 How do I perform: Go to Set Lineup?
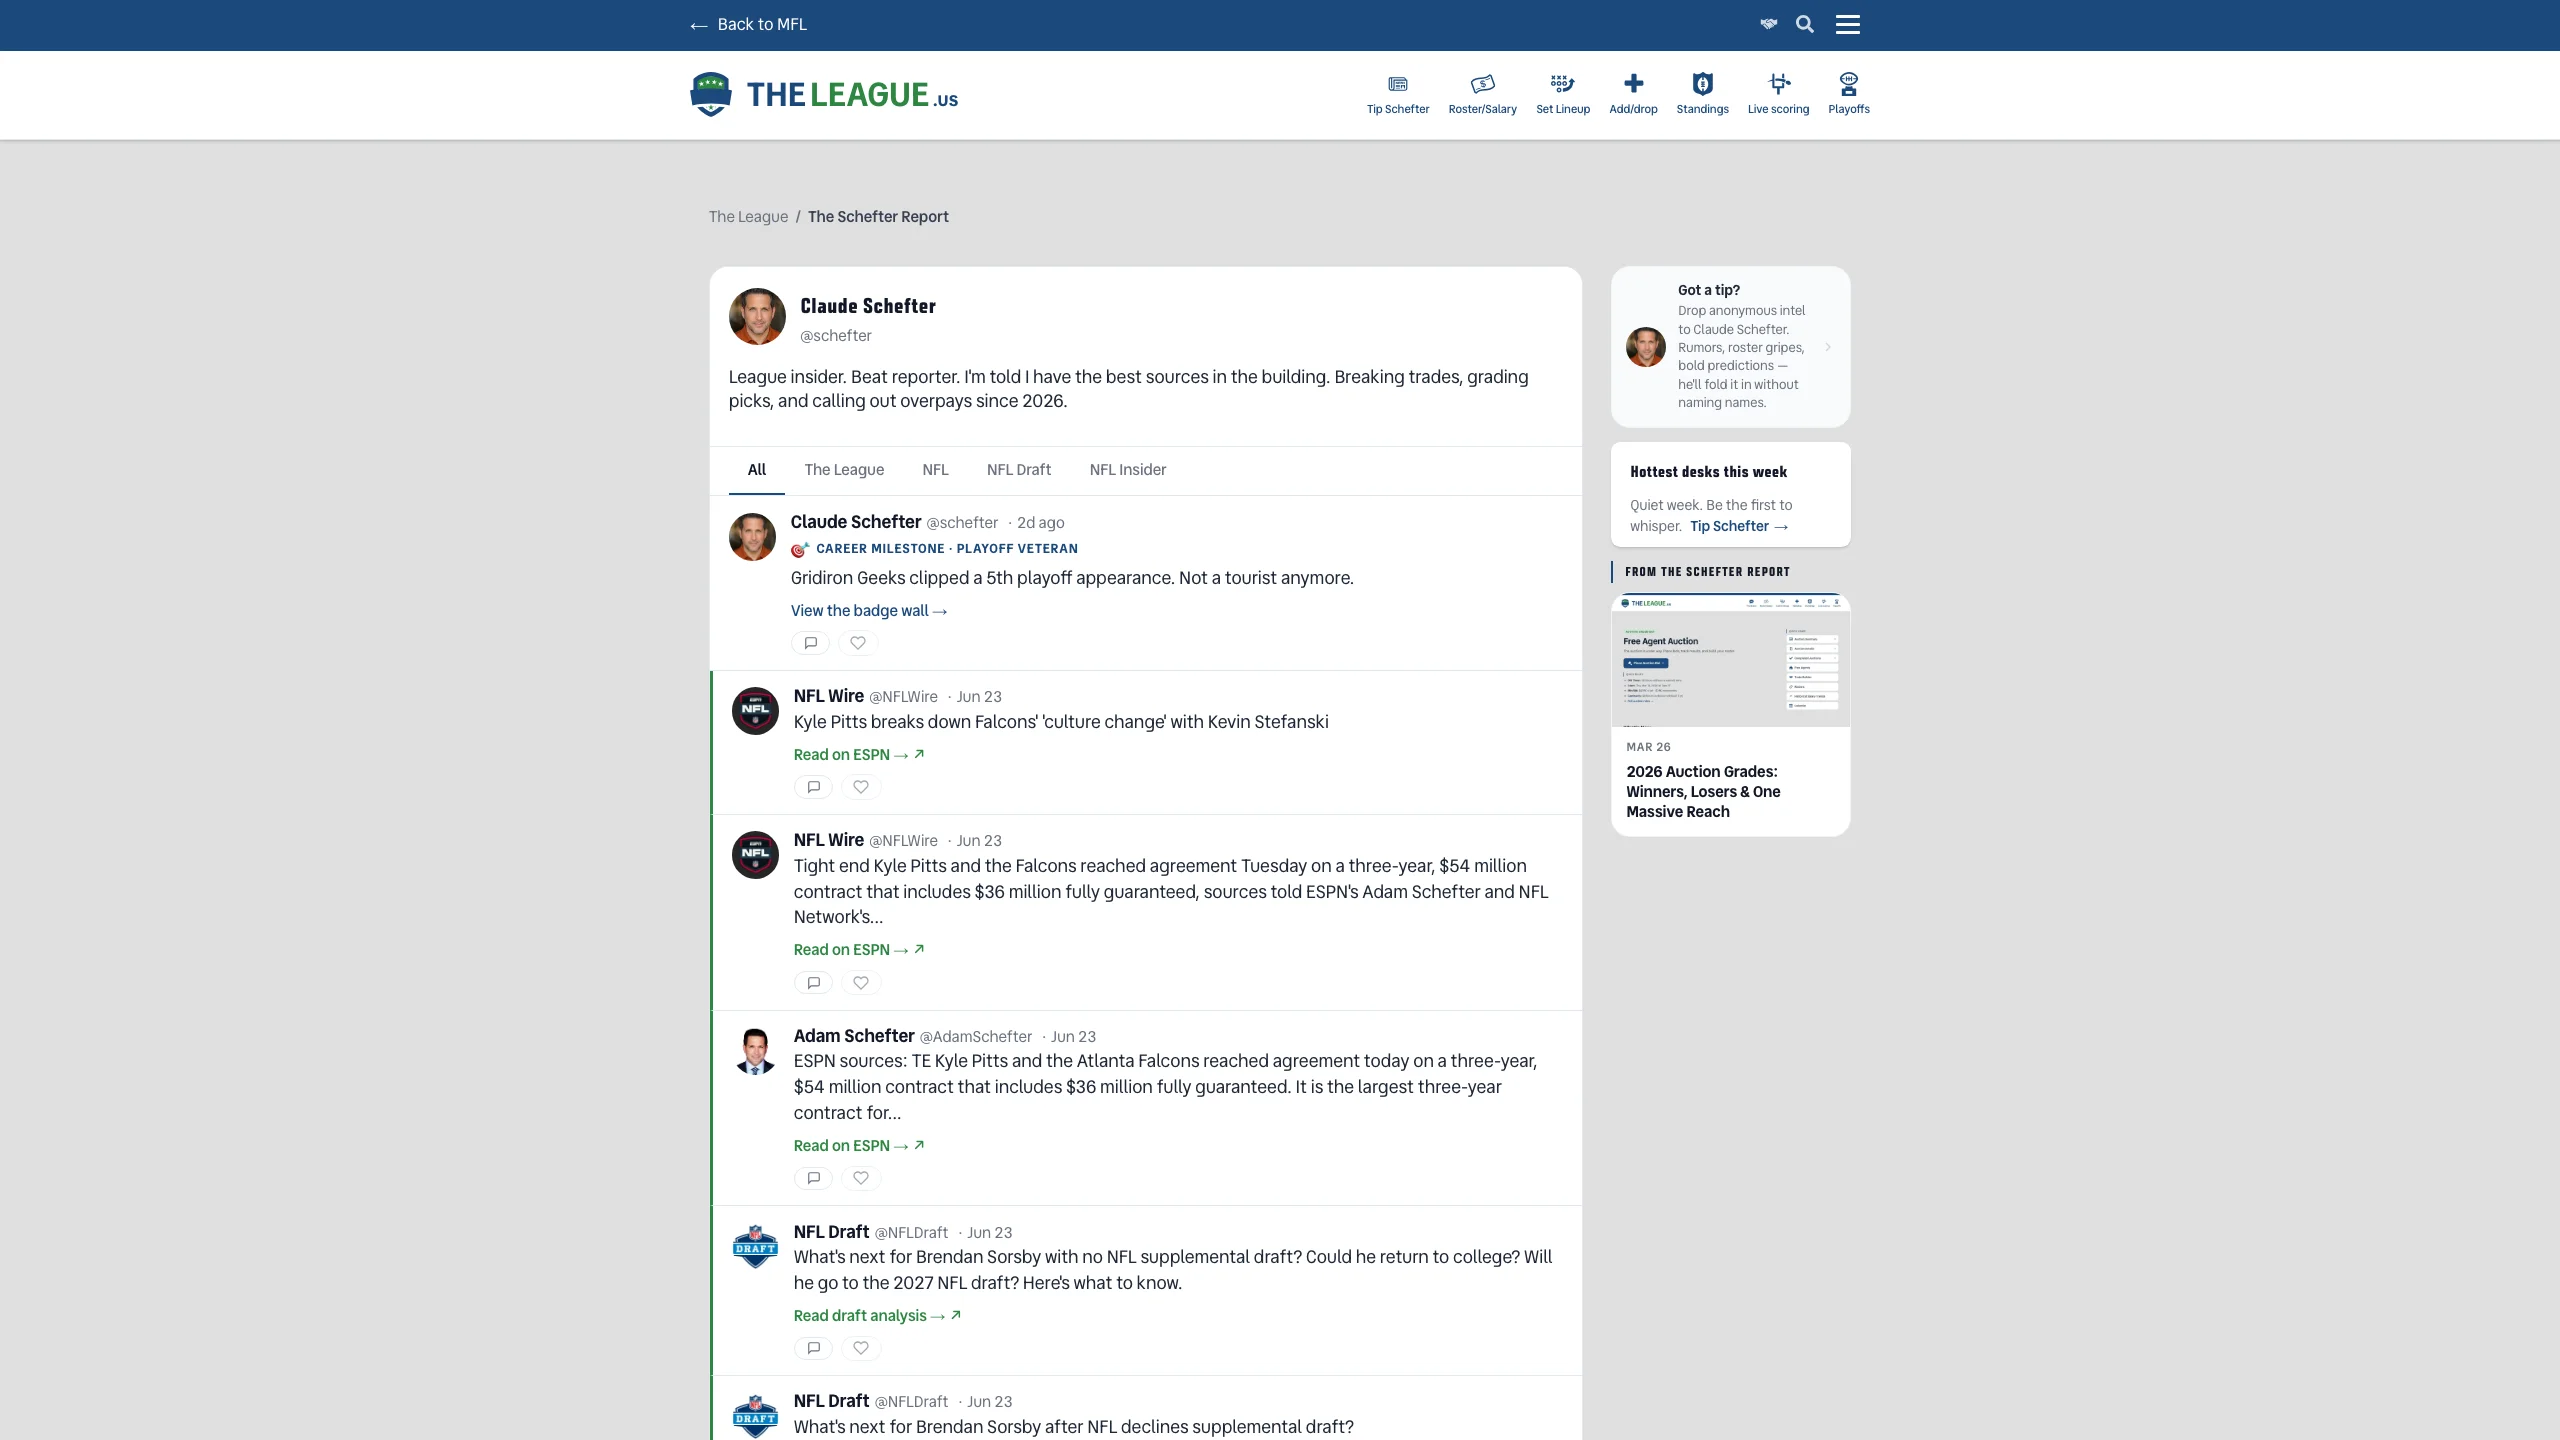1562,94
